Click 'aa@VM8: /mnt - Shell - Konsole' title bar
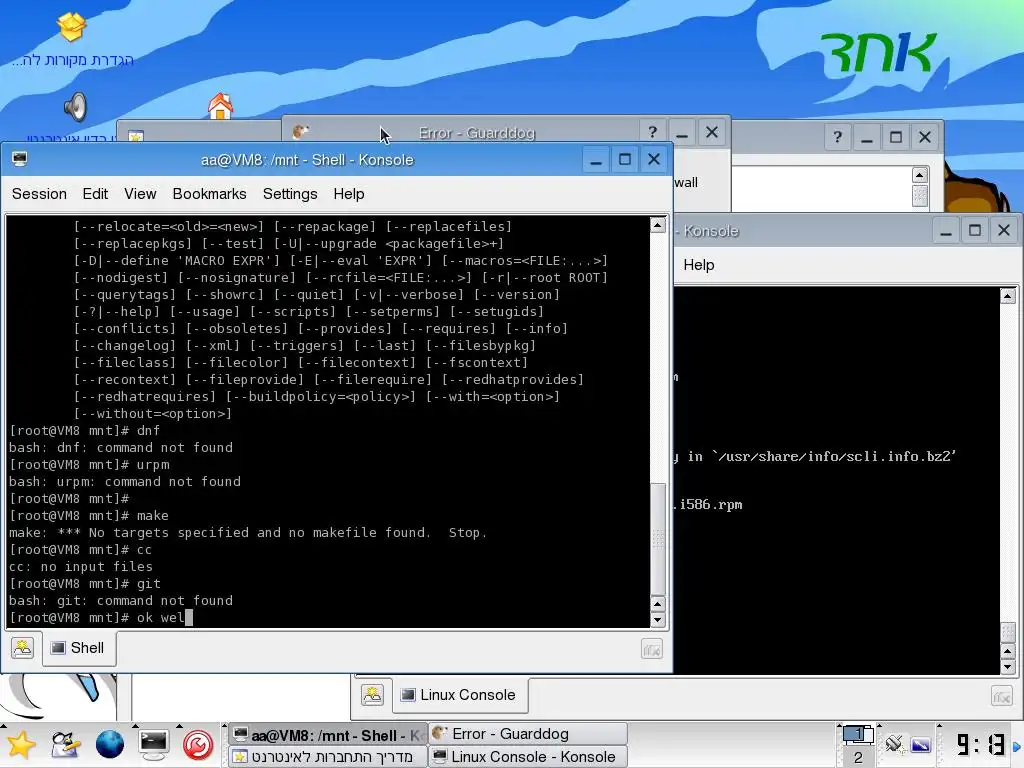 click(307, 160)
